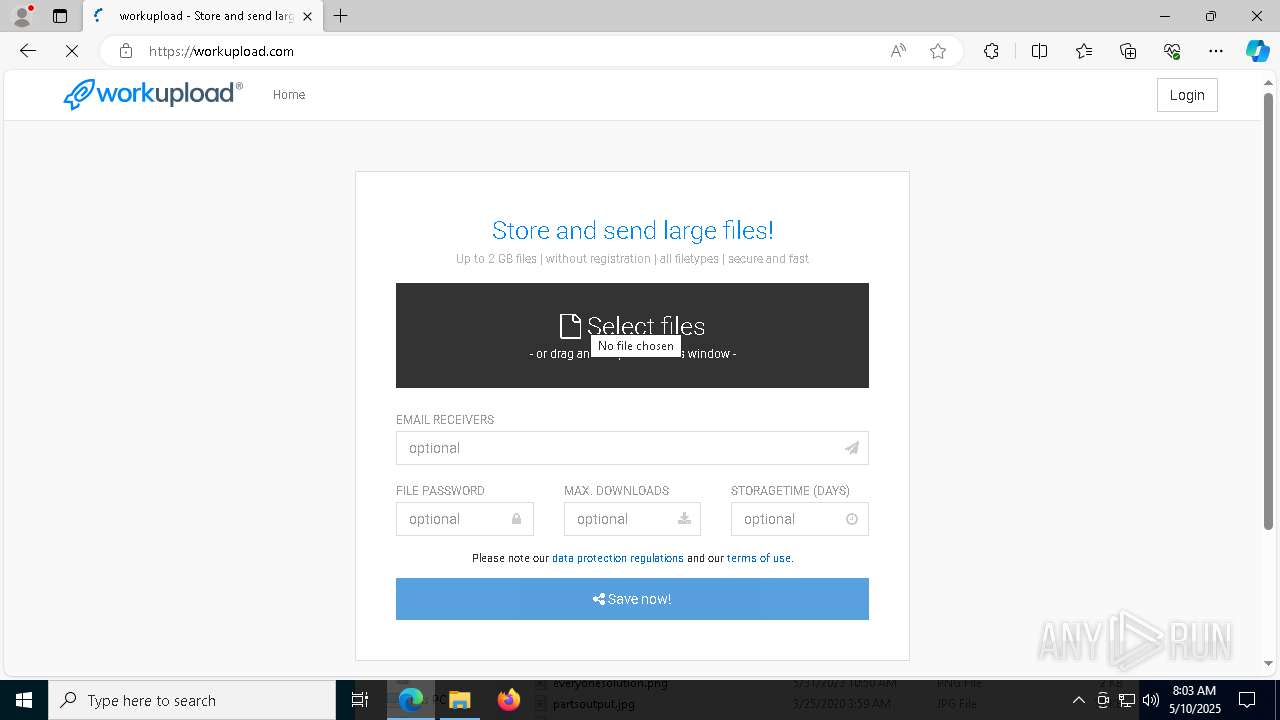
Task: Open Settings and more ellipsis menu
Action: point(1216,51)
